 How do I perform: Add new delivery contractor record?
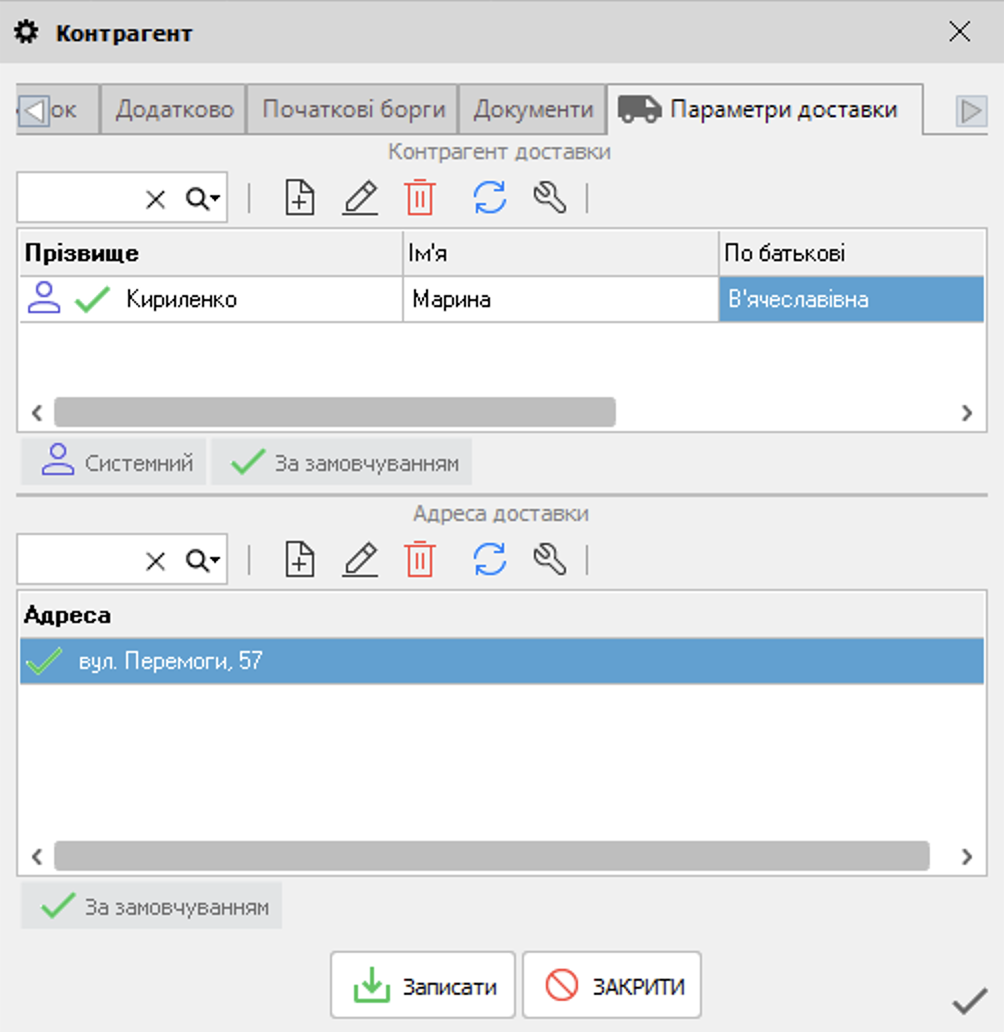coord(300,197)
